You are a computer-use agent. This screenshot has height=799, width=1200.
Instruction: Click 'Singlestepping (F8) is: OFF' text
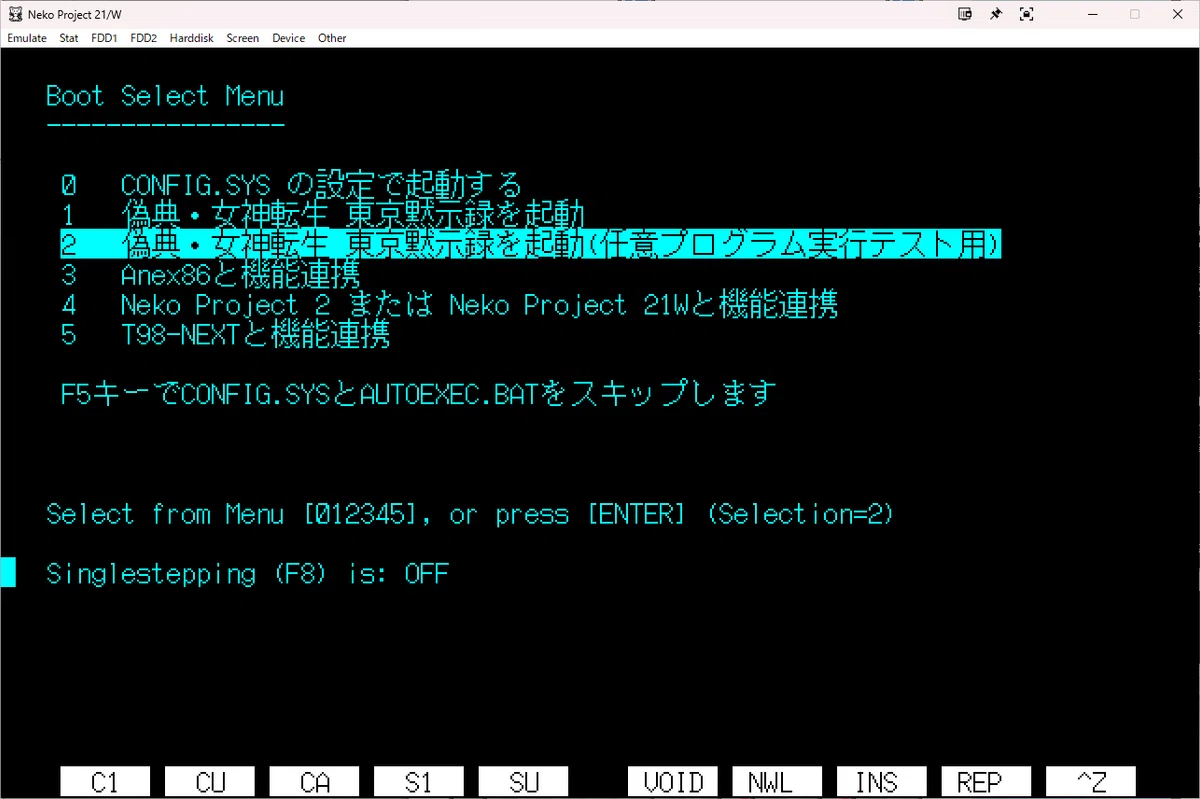pos(248,574)
